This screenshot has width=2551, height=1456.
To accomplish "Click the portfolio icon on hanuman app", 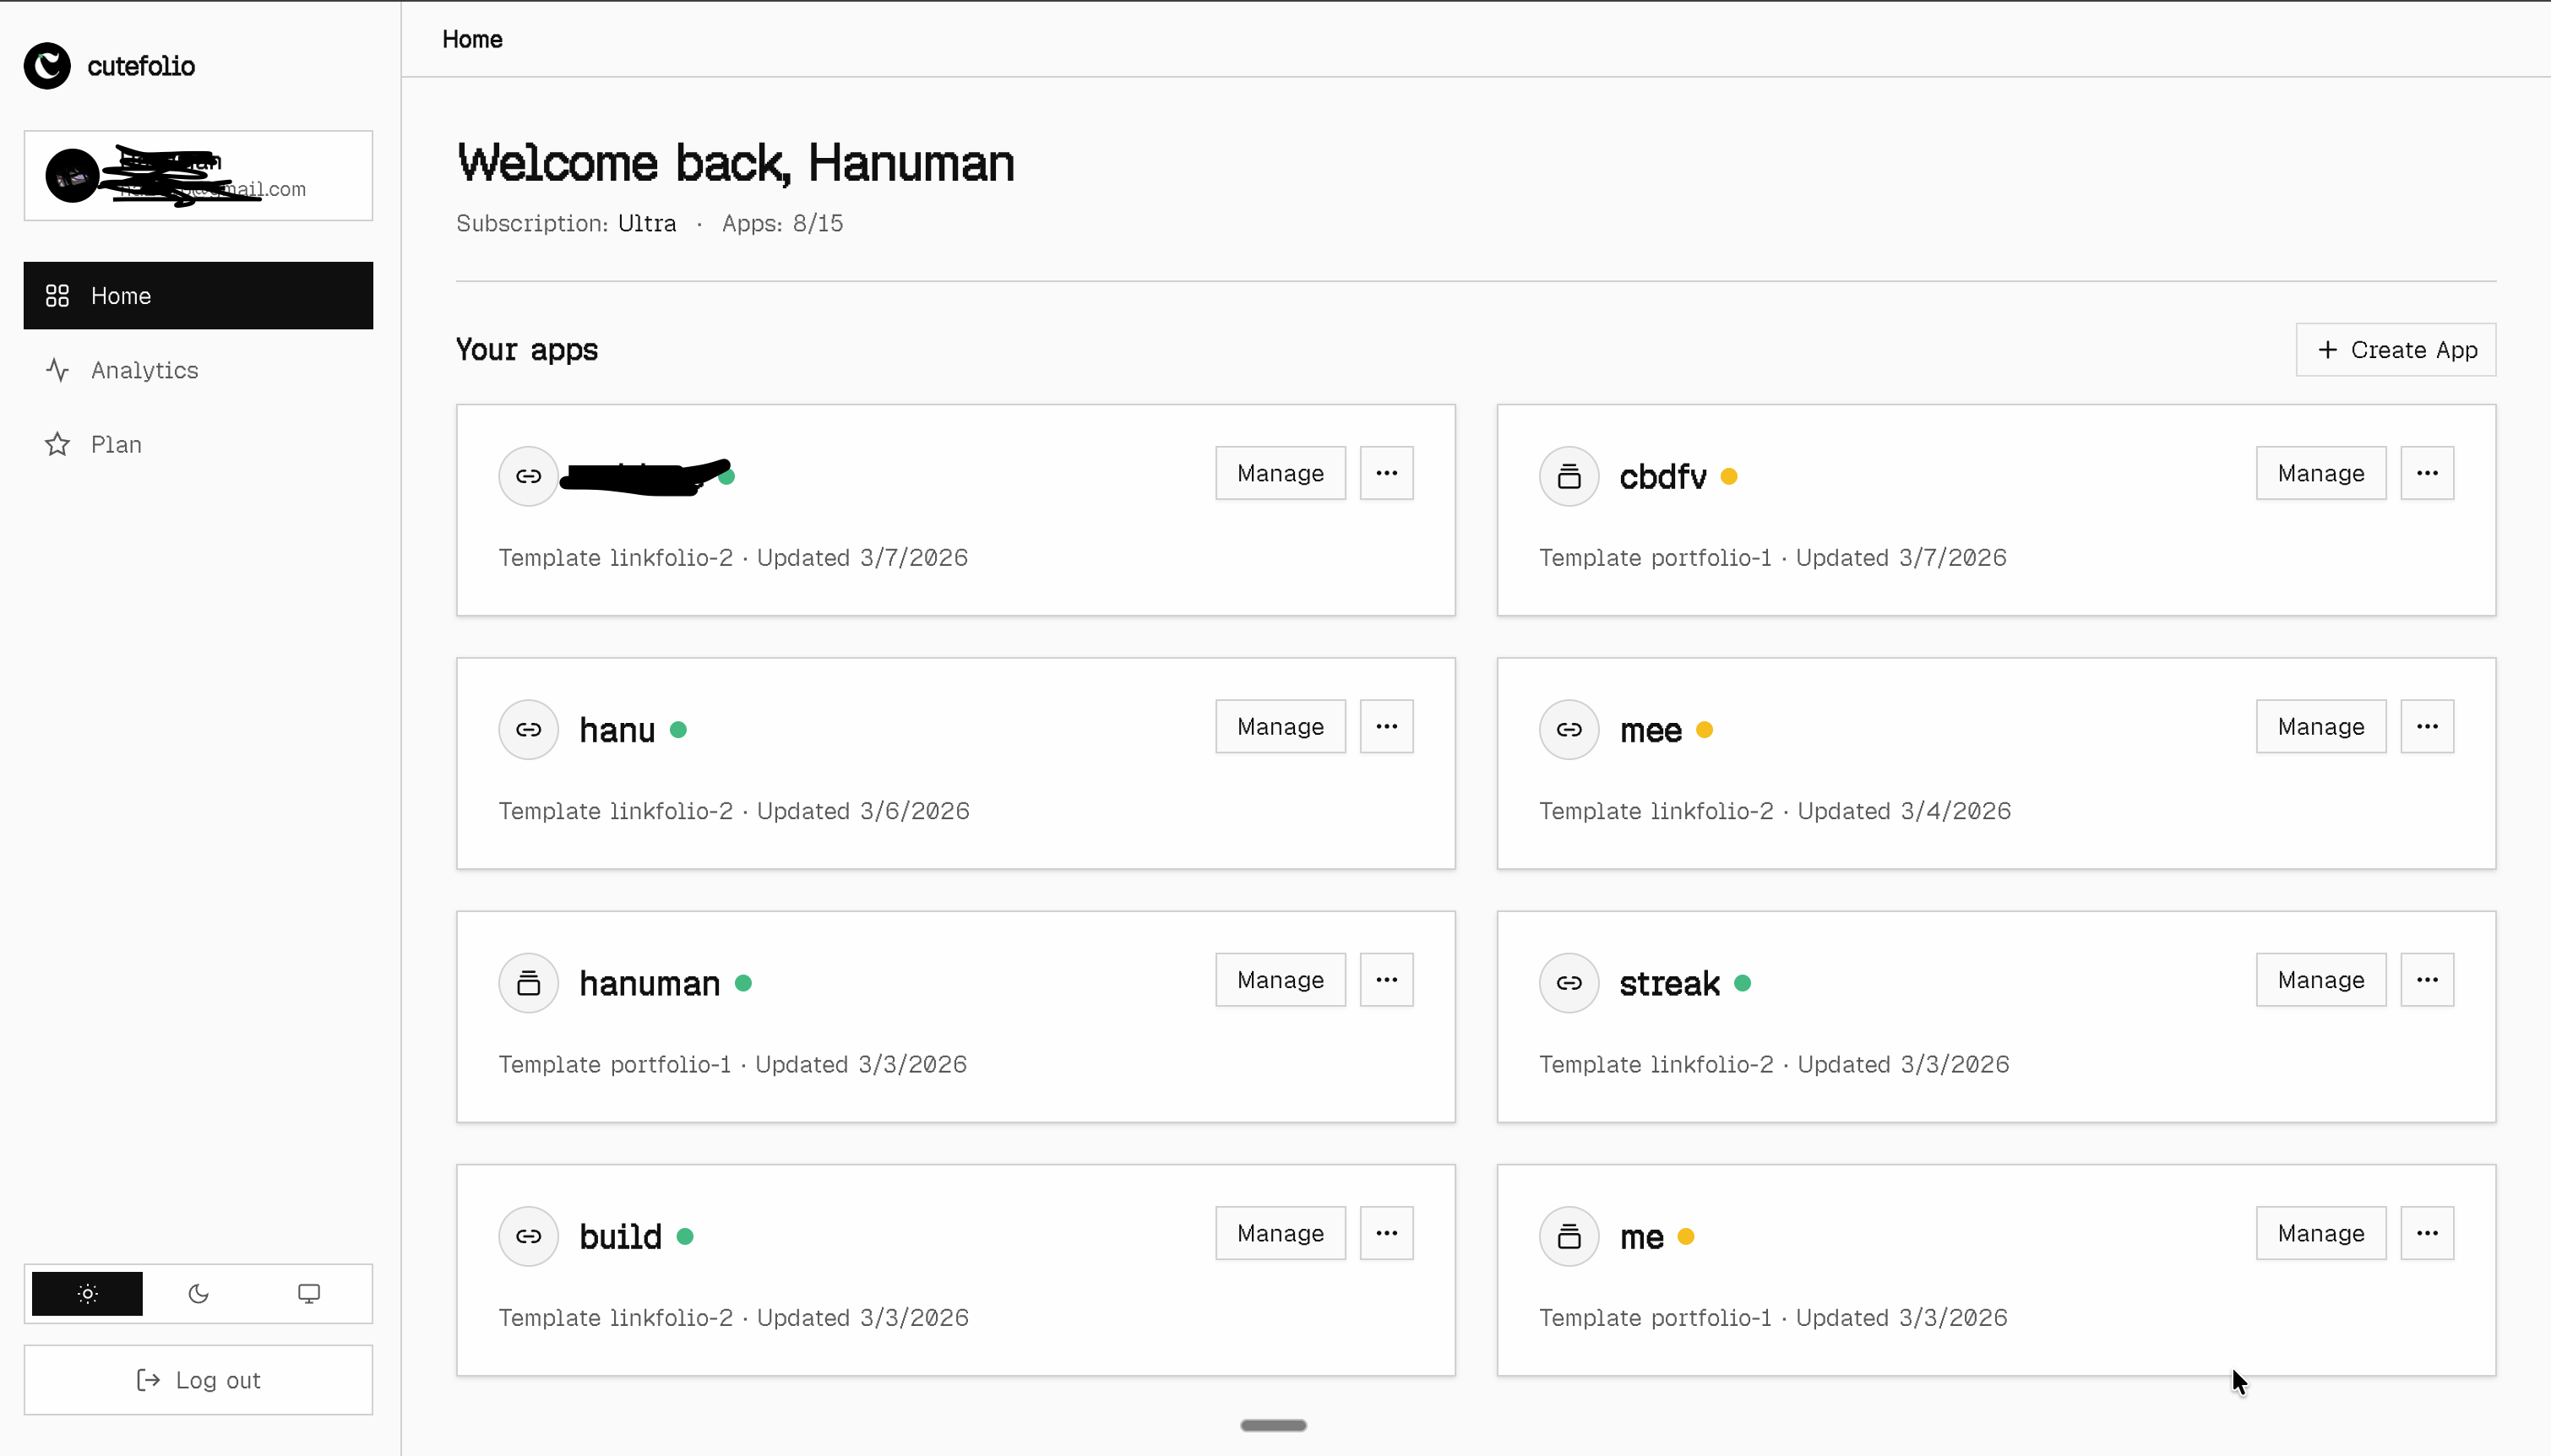I will click(528, 983).
